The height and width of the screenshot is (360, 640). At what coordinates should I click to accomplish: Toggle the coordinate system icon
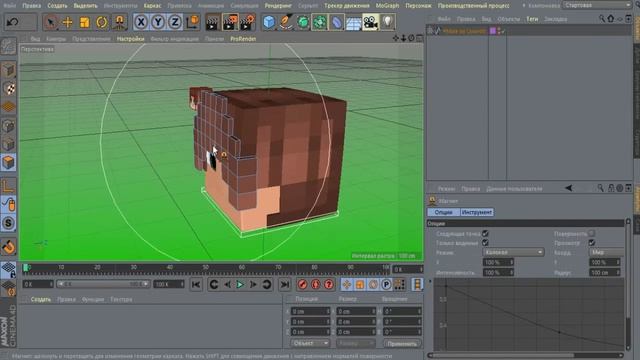193,22
